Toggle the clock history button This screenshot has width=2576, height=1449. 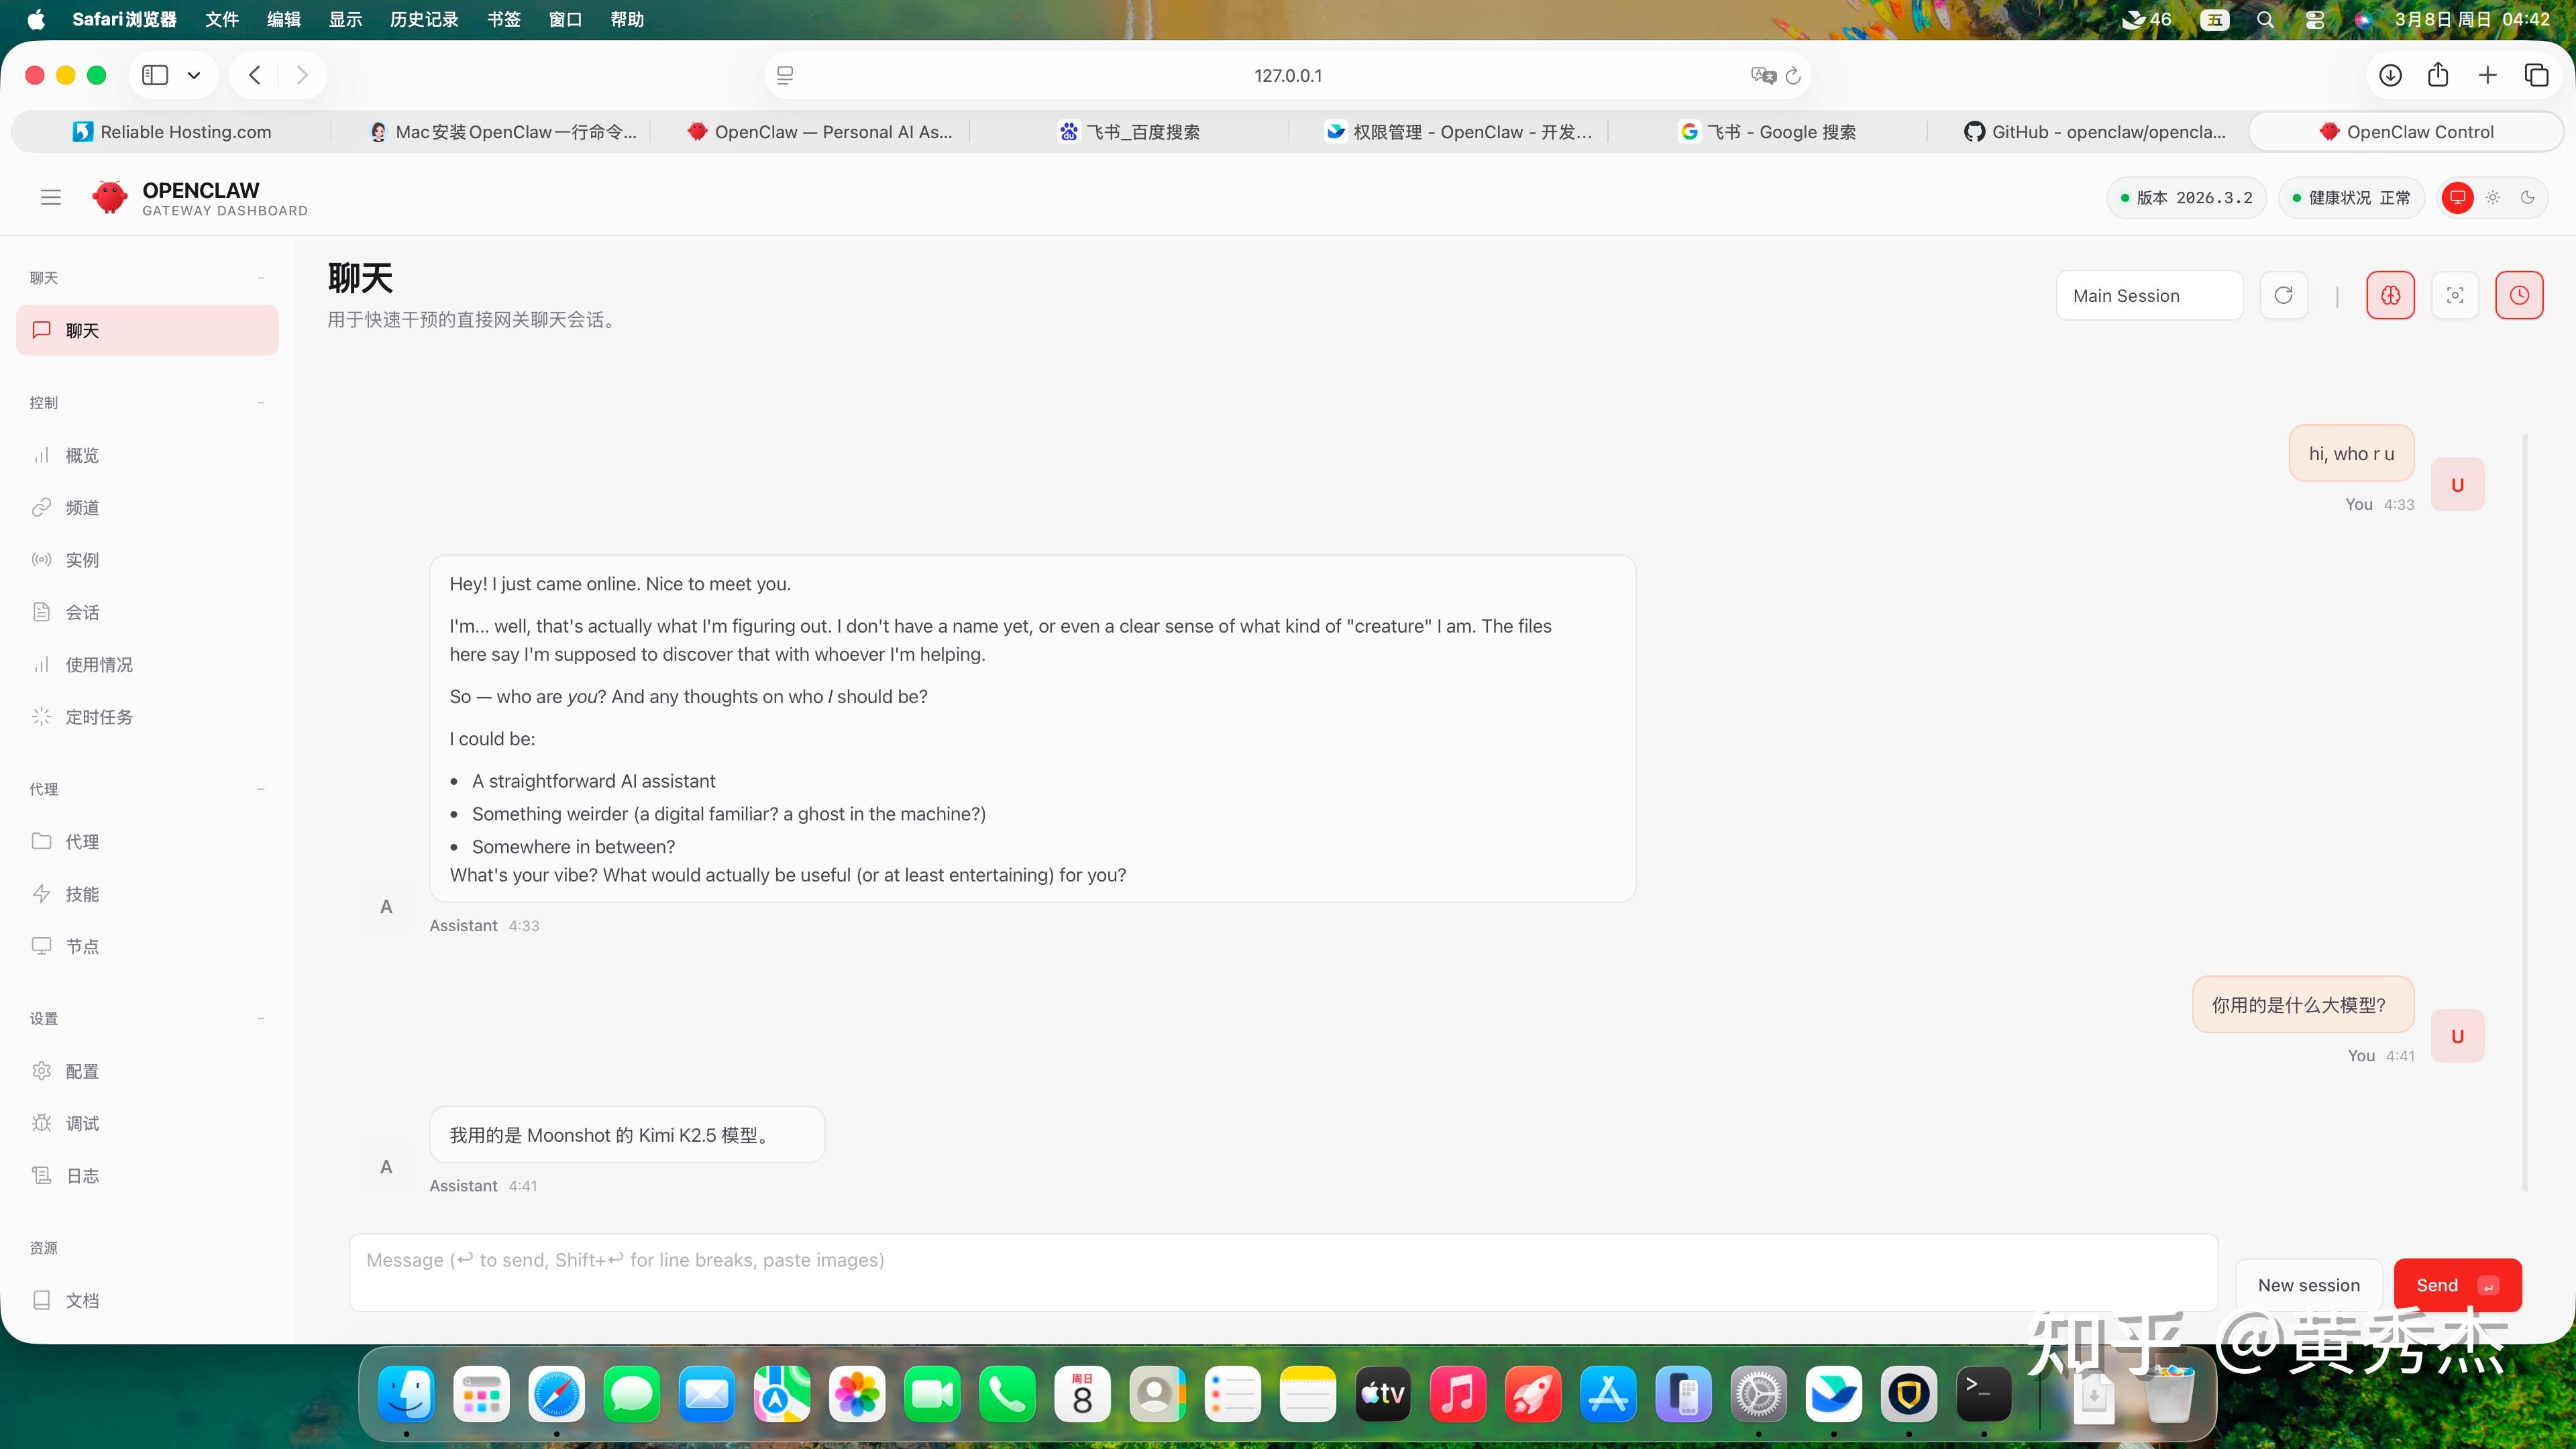point(2518,295)
